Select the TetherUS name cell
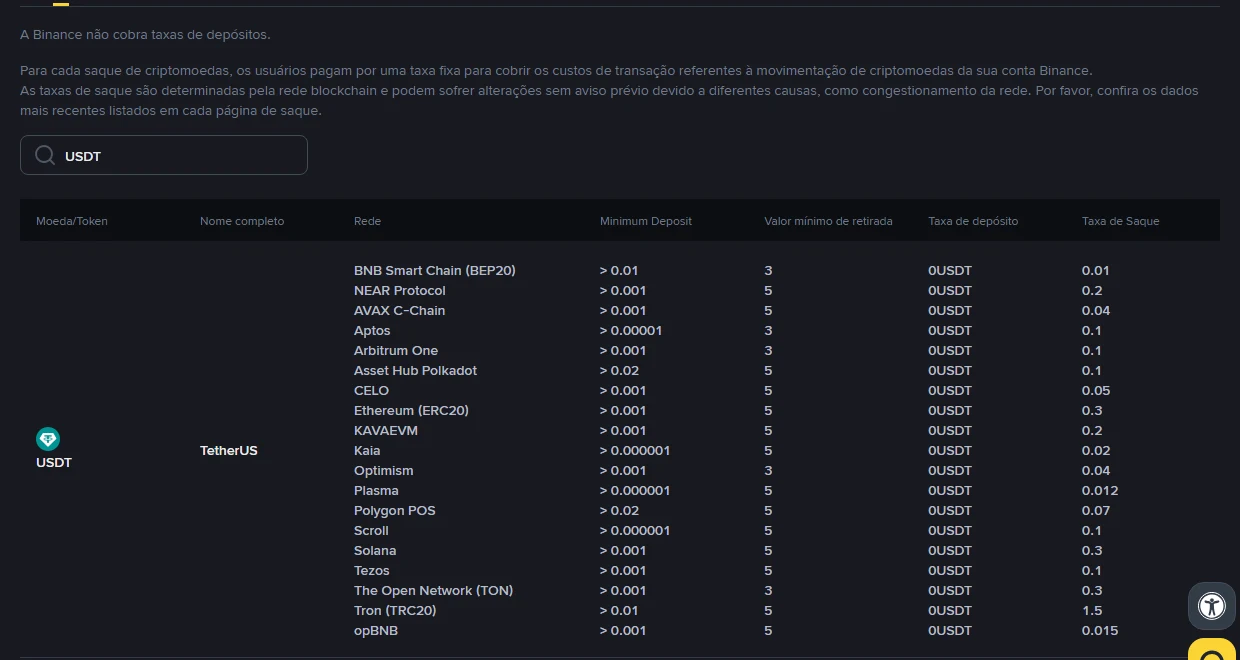Image resolution: width=1240 pixels, height=660 pixels. (229, 450)
